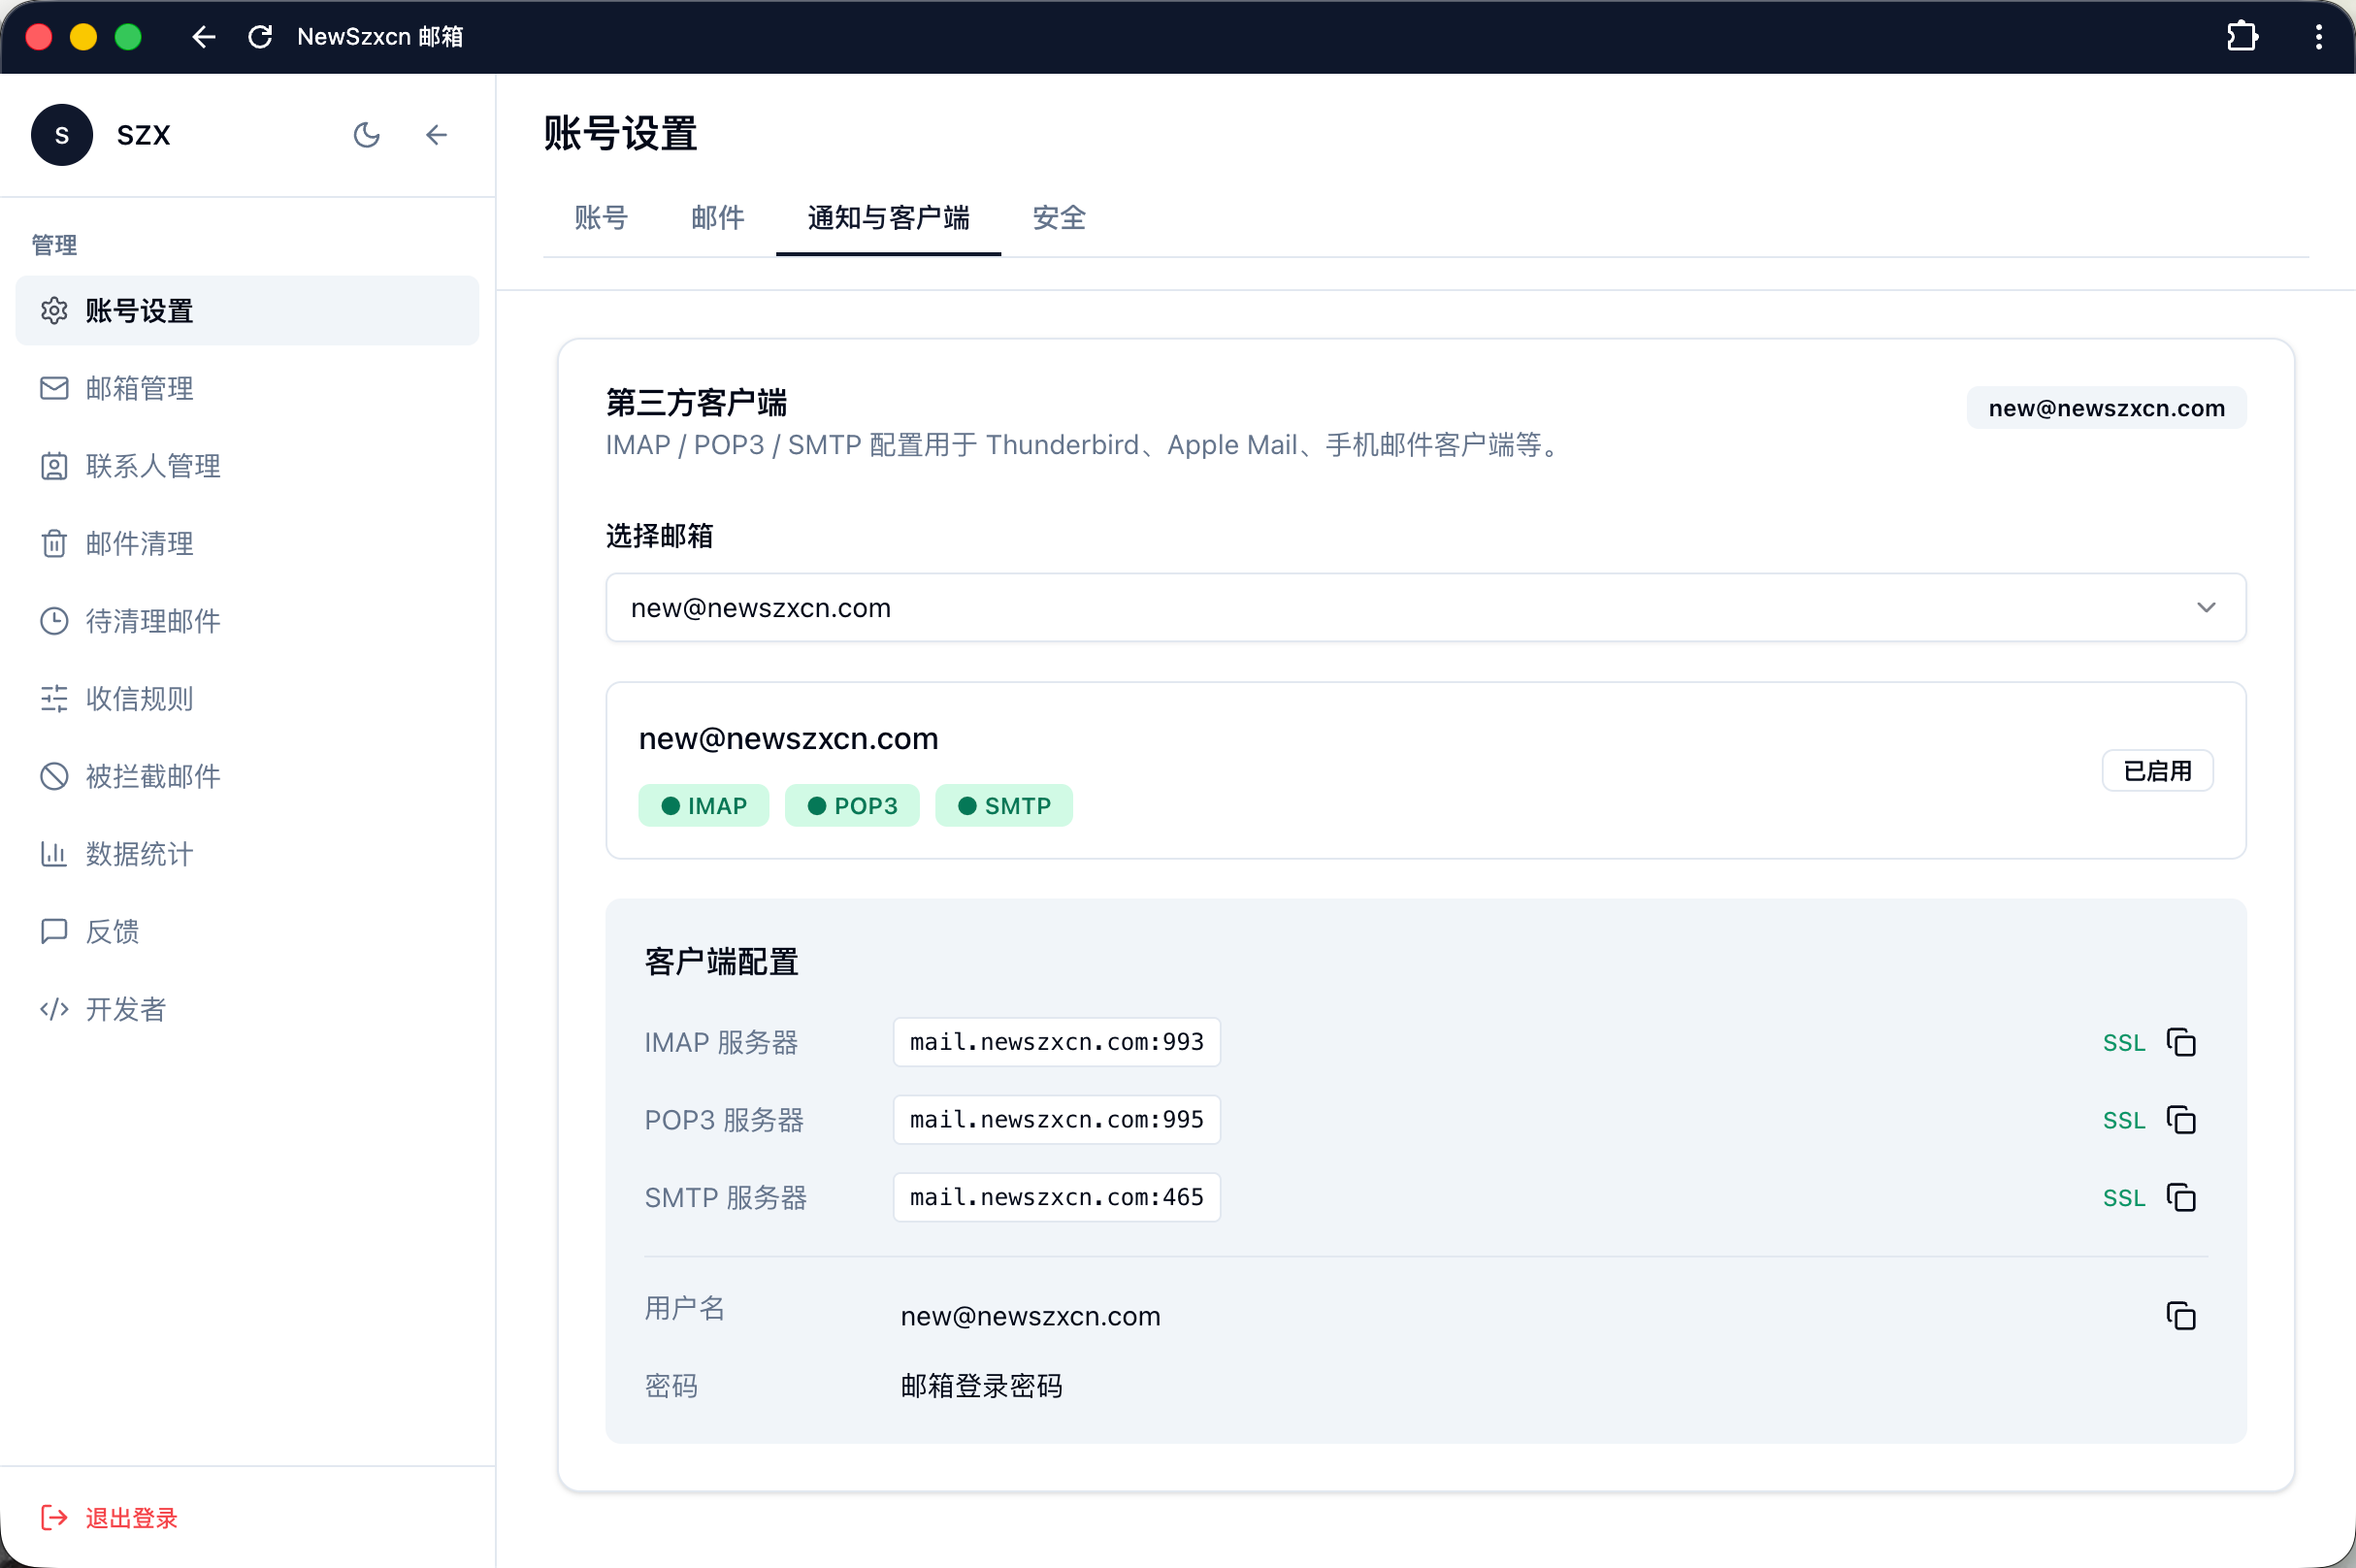
Task: Click the 邮箱登录密码 text
Action: 981,1385
